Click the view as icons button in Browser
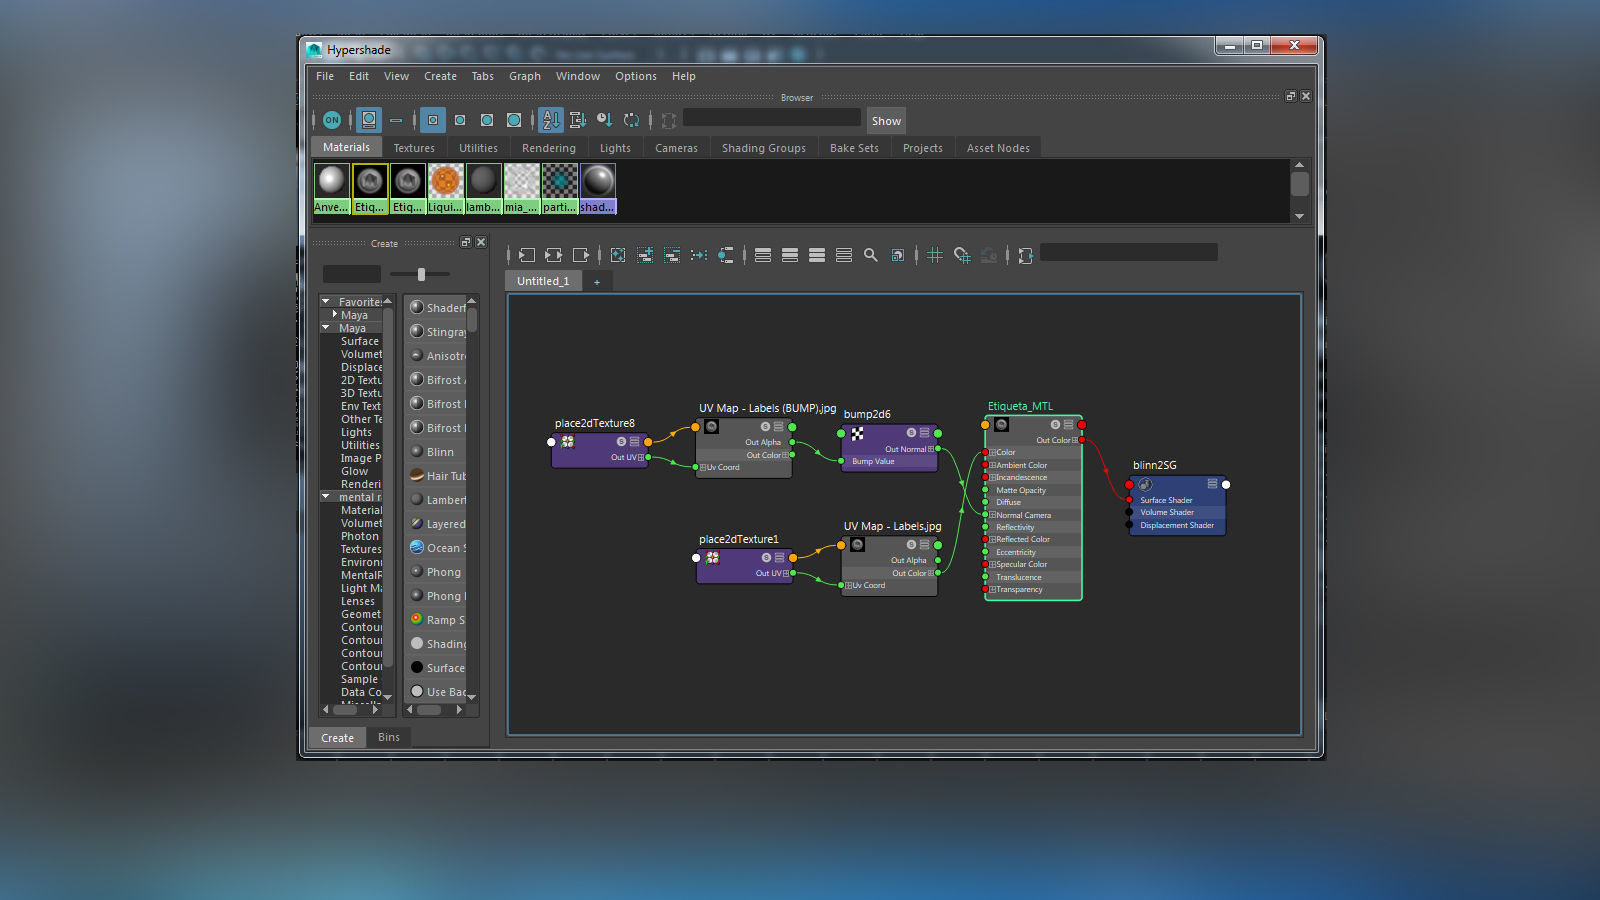Viewport: 1600px width, 900px height. pyautogui.click(x=369, y=120)
